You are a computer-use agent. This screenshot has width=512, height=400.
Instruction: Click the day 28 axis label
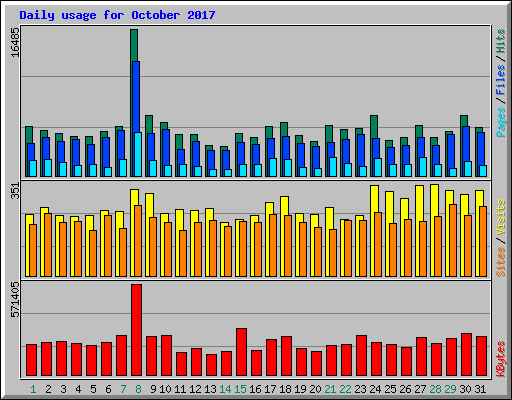(435, 389)
